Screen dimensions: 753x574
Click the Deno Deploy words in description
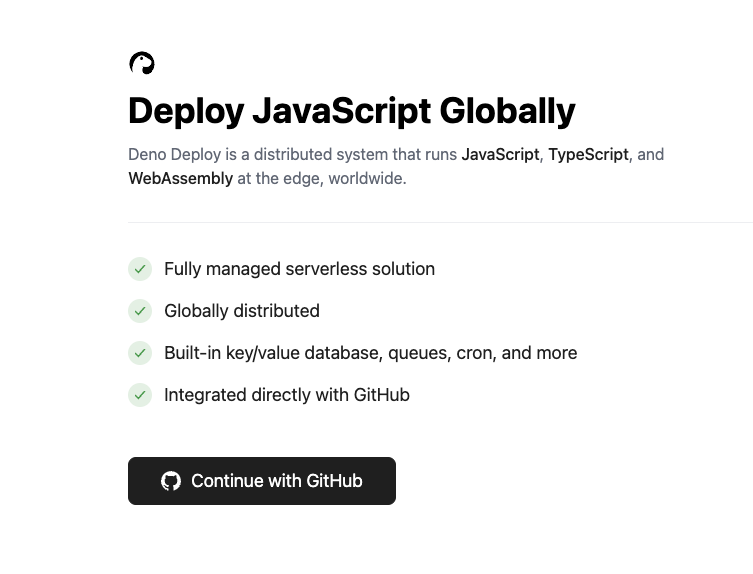175,155
